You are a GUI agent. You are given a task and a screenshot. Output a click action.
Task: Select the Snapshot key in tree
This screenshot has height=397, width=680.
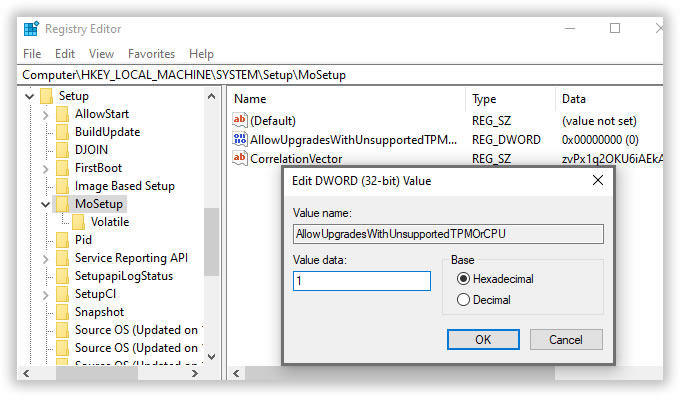(99, 312)
